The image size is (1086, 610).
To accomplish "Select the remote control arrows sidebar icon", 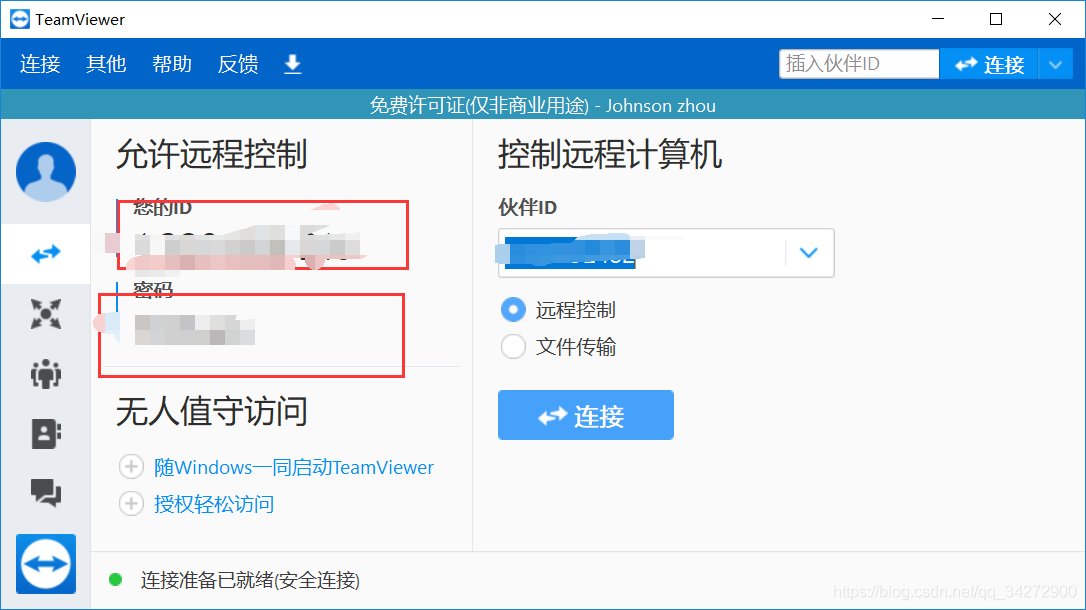I will click(x=46, y=254).
